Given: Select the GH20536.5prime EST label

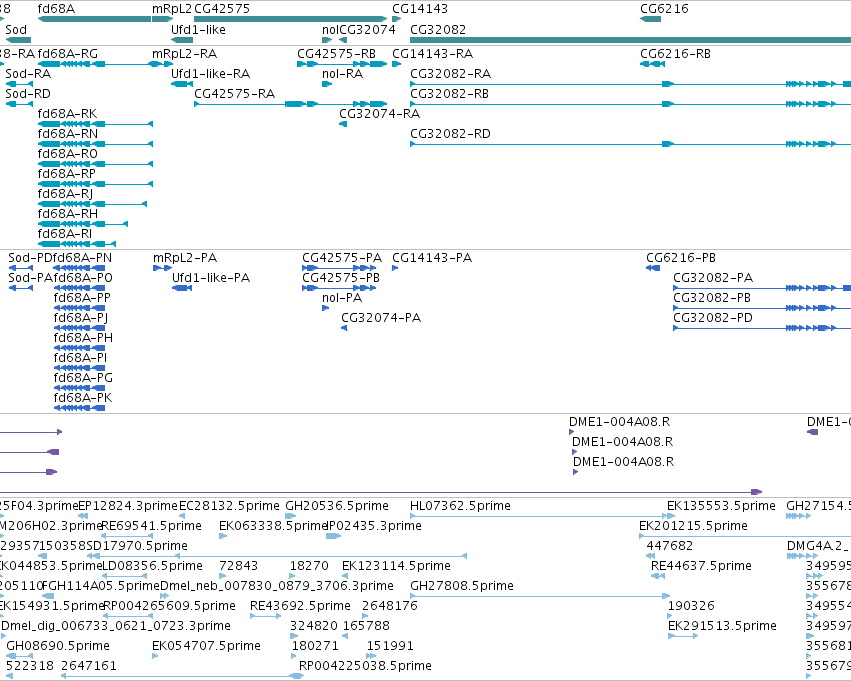Looking at the screenshot, I should (337, 506).
